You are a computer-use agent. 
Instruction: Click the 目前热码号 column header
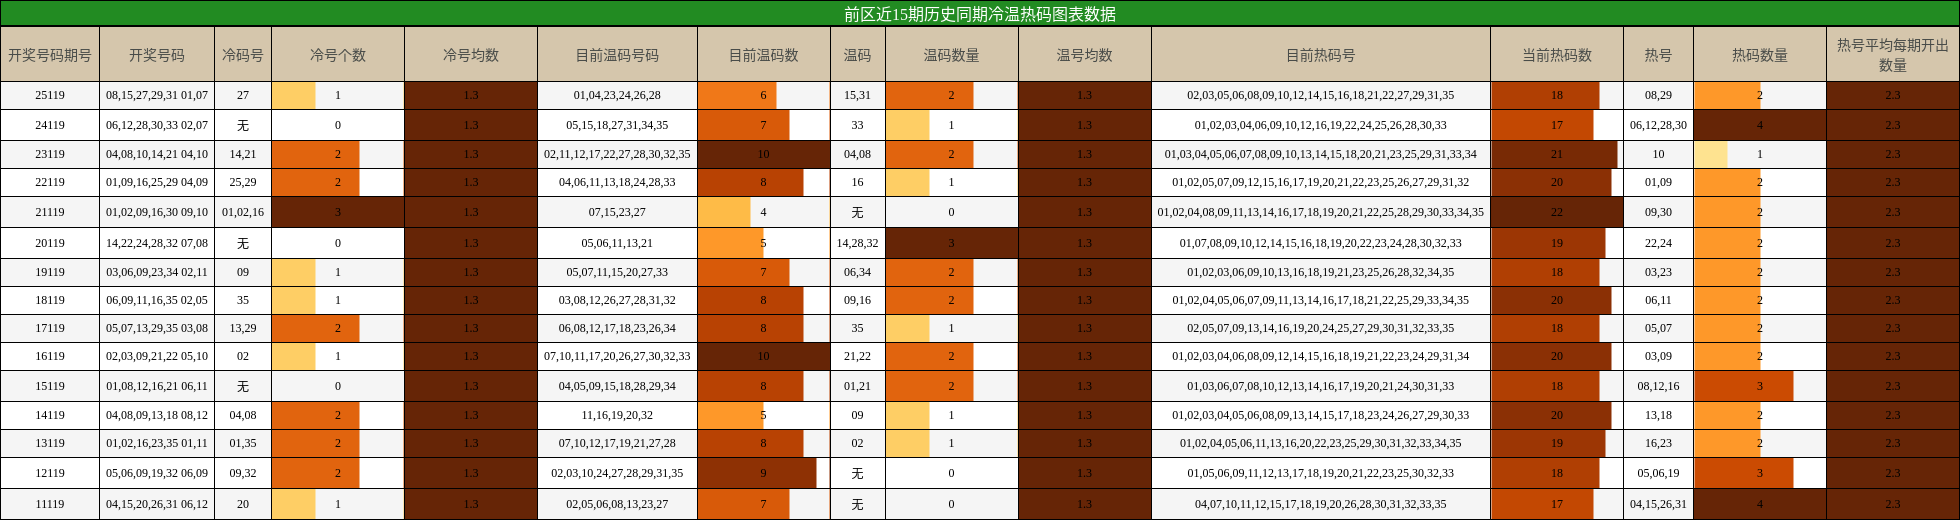1321,55
